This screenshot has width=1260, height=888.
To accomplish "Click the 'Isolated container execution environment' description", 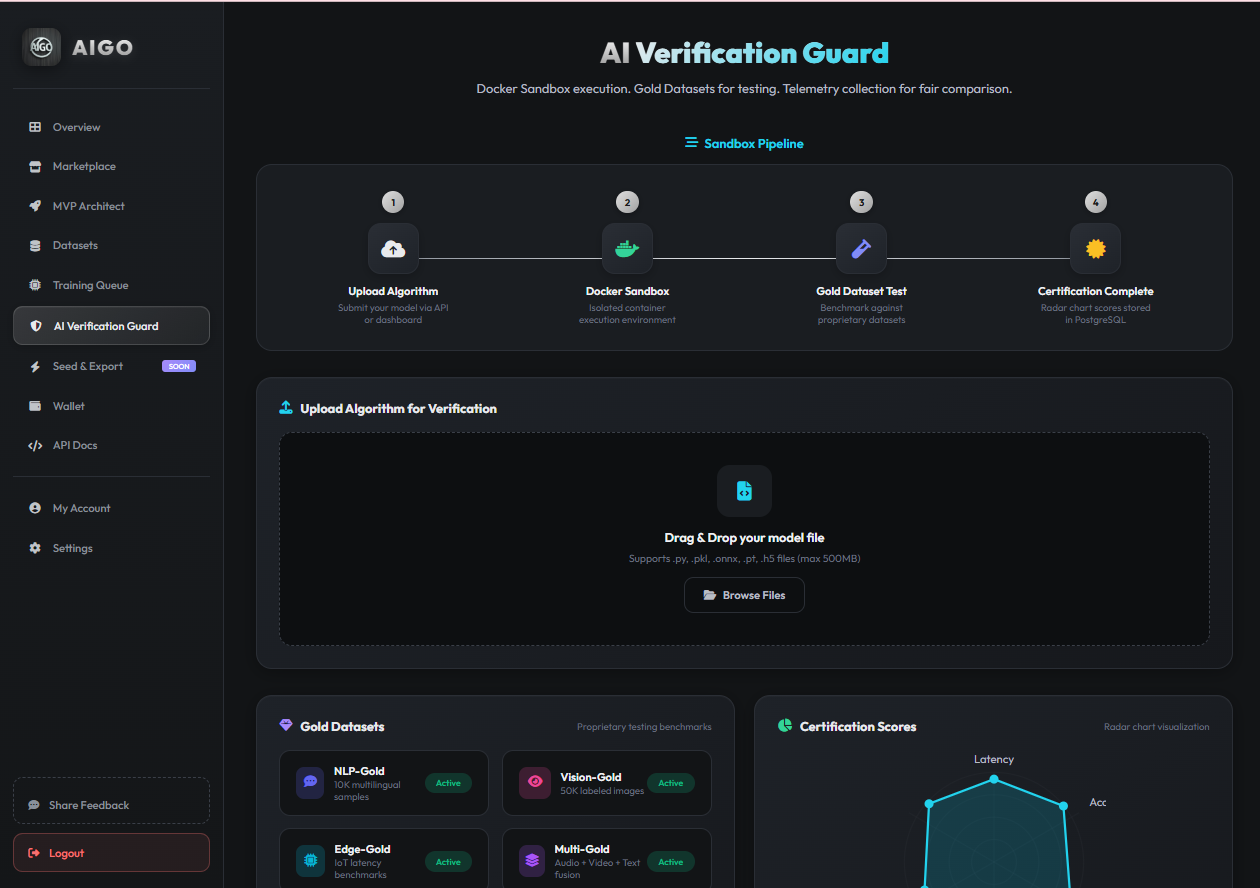I will pos(627,314).
